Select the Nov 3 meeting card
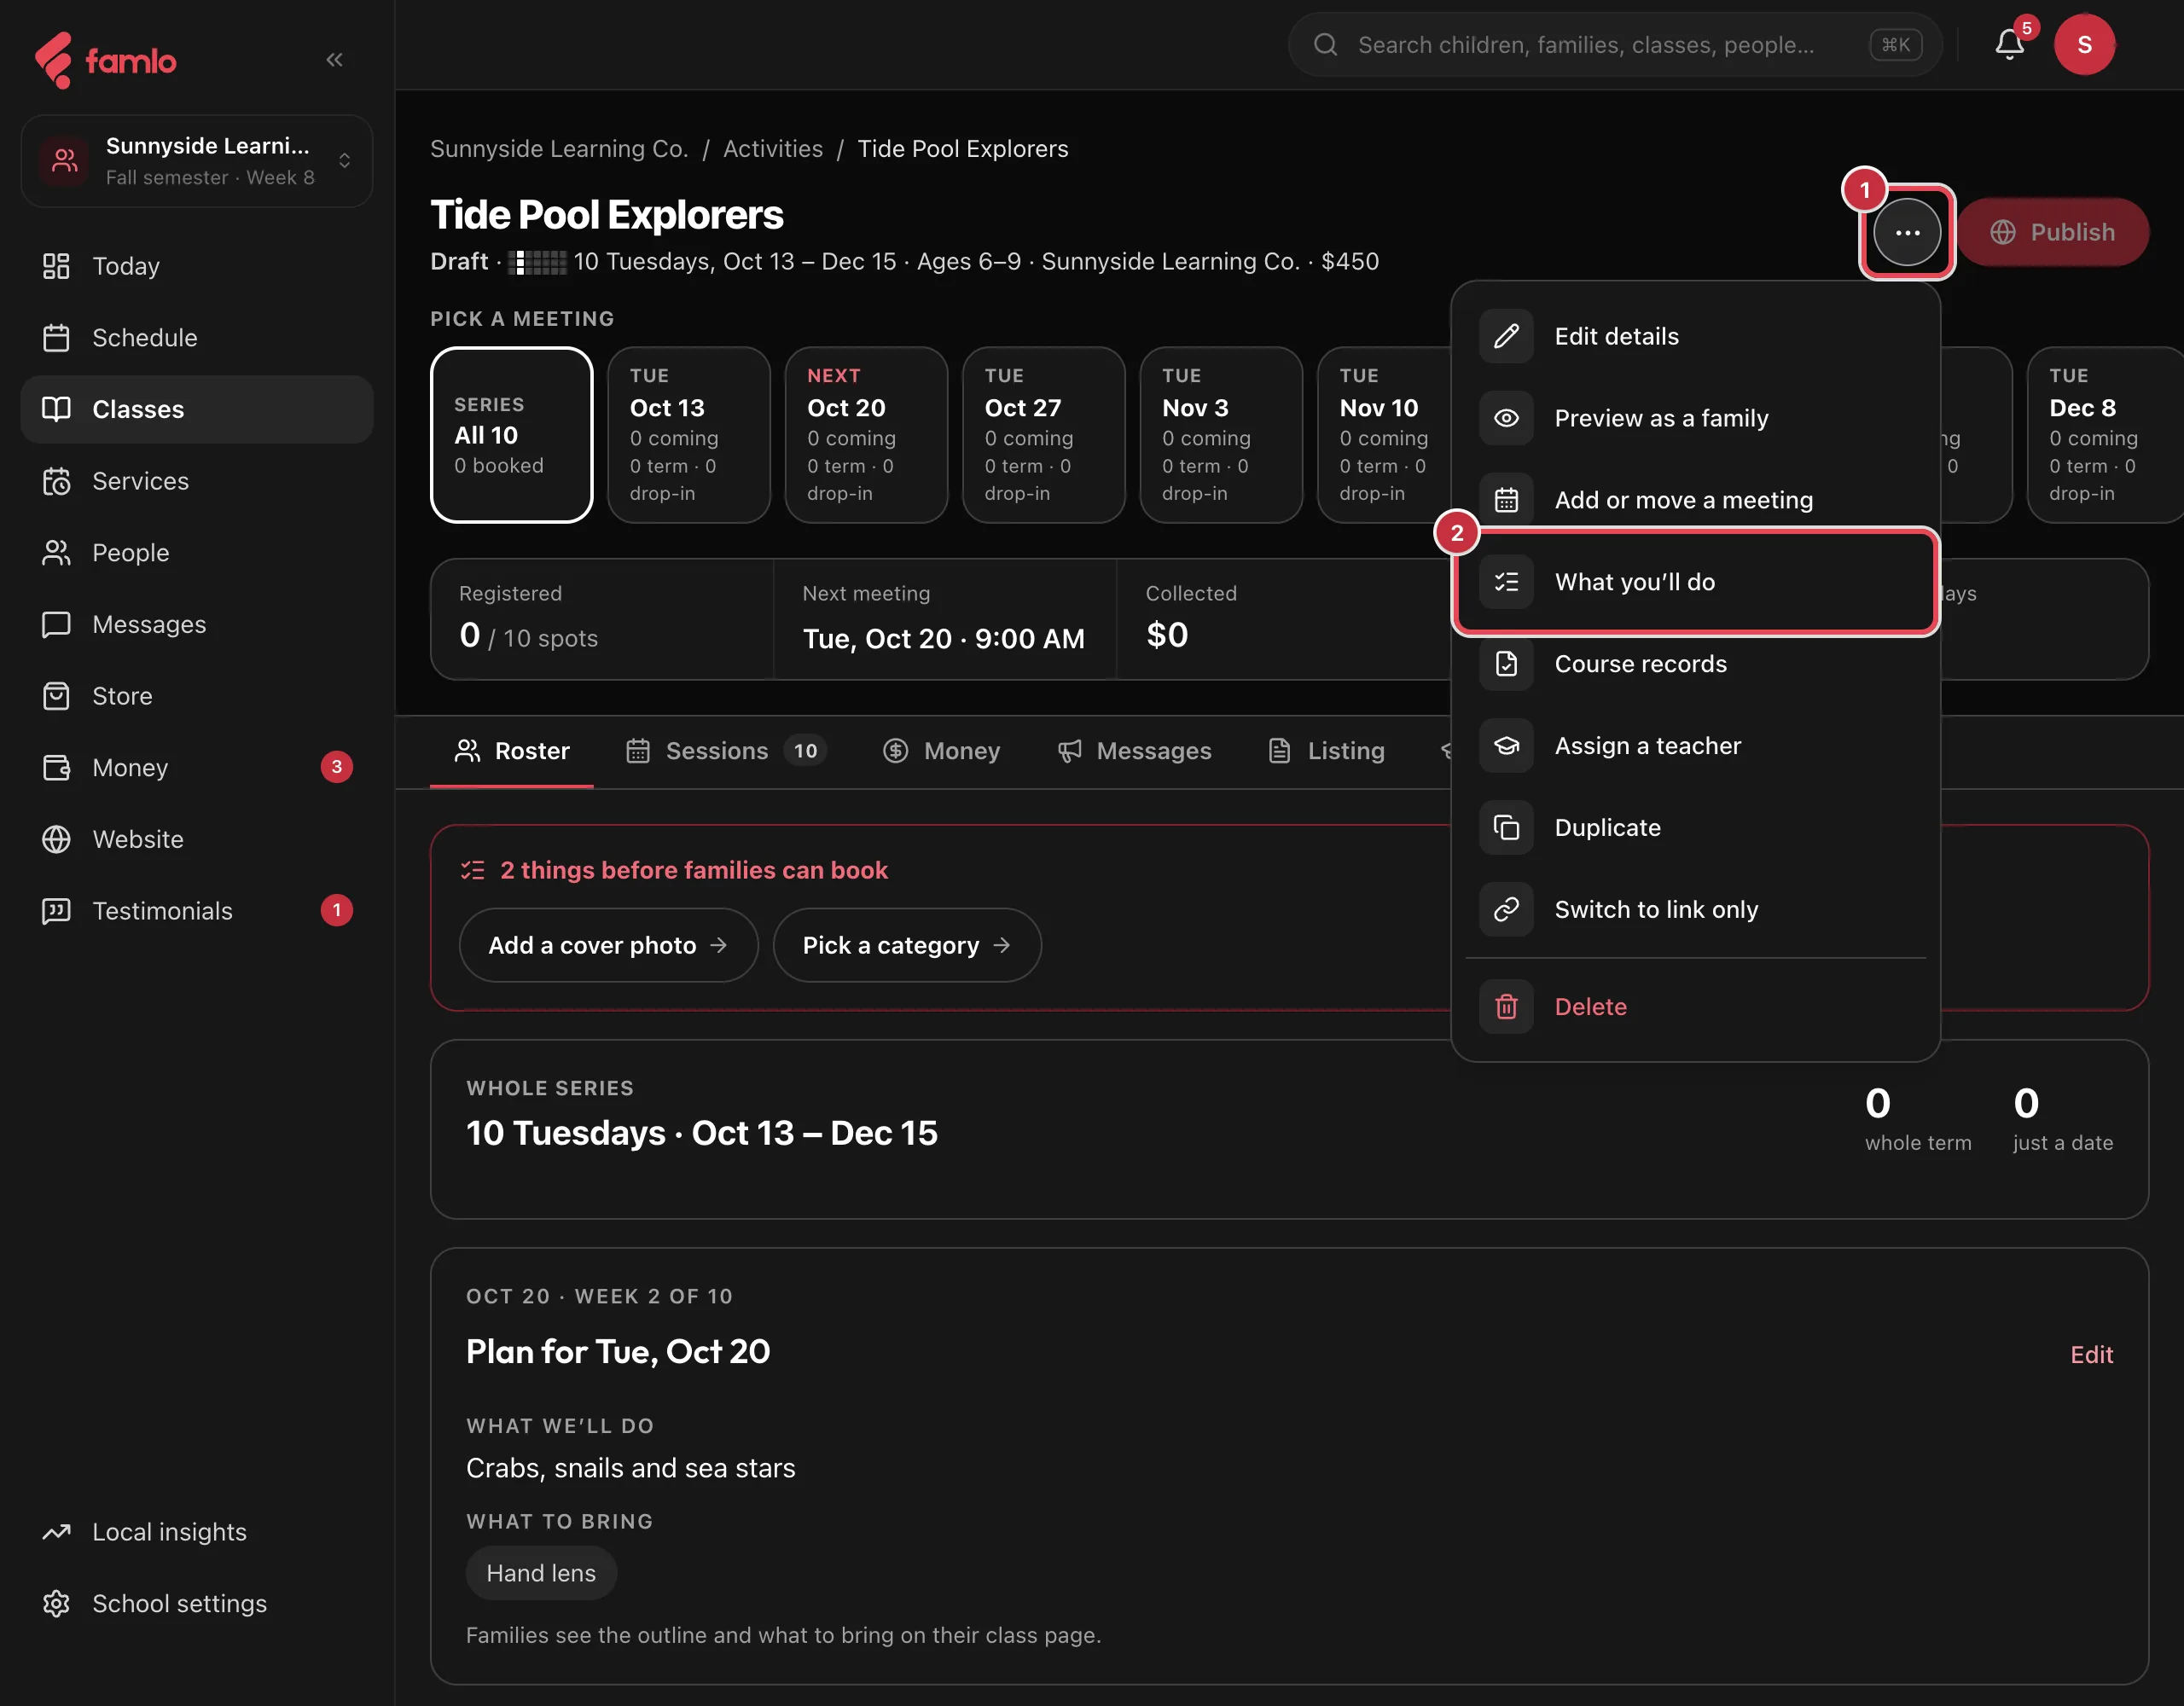 [1221, 435]
